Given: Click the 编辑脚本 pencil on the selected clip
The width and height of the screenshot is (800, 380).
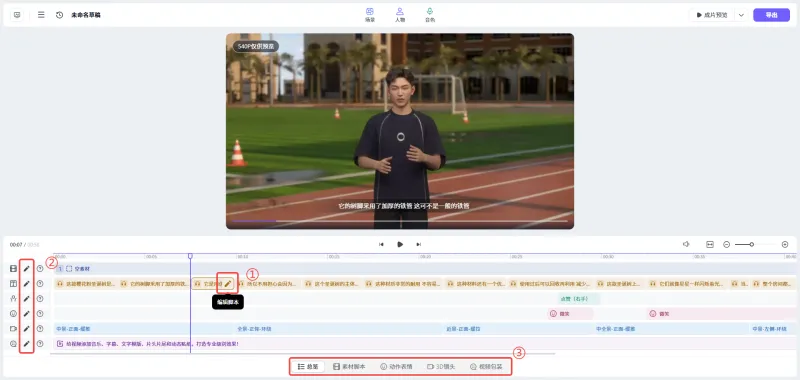Looking at the screenshot, I should coord(228,284).
